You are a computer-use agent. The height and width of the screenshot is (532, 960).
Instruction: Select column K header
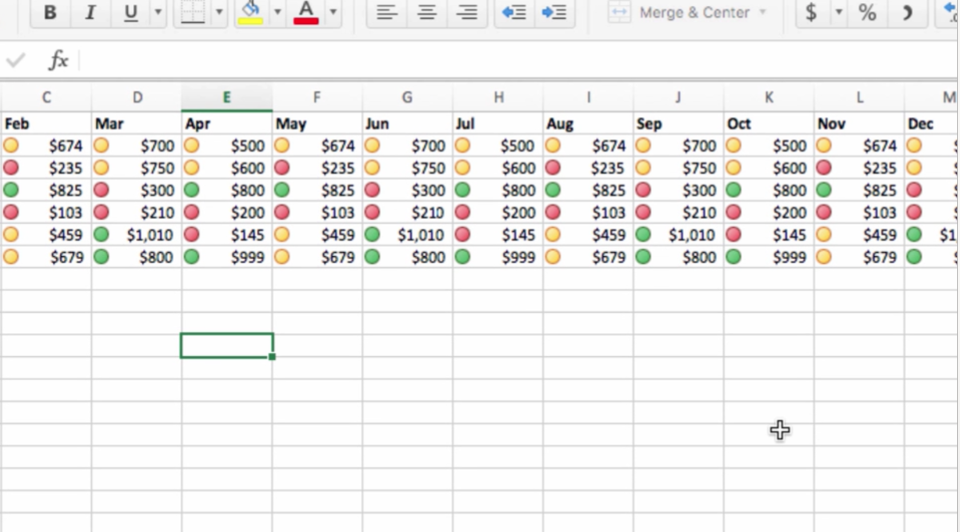click(x=768, y=97)
